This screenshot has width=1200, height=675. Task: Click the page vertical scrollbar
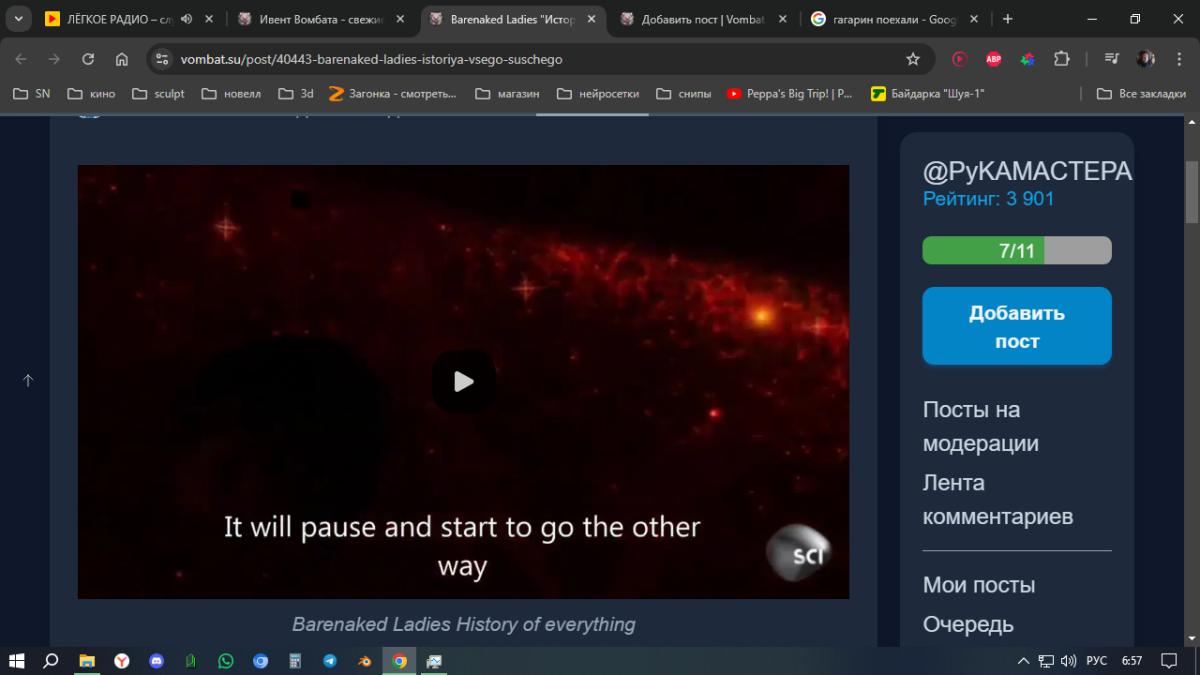point(1192,192)
